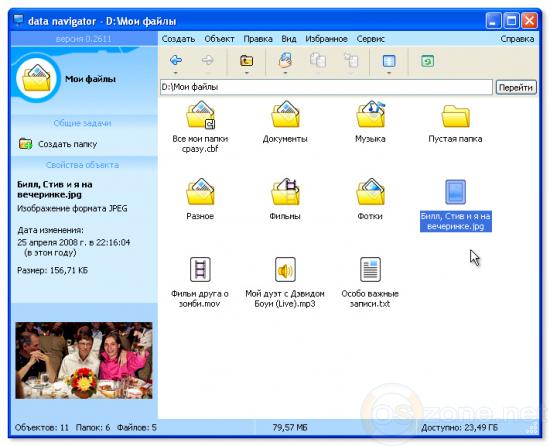Image resolution: width=550 pixels, height=446 pixels.
Task: Click status text Доступно: 23,49 ГБ
Action: coord(460,428)
